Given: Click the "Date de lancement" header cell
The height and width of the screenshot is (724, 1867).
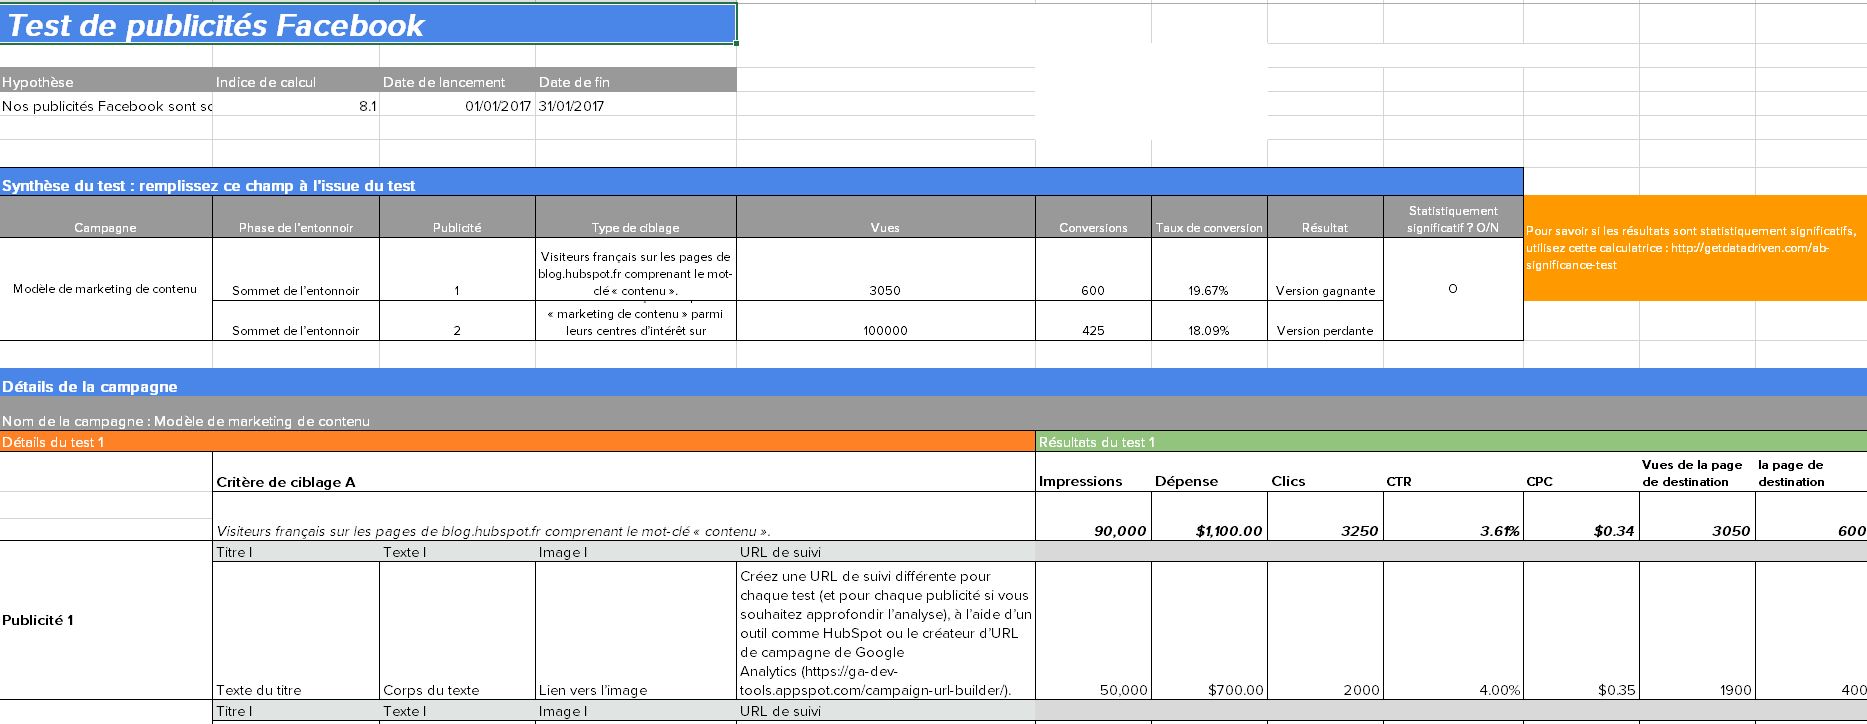Looking at the screenshot, I should (x=458, y=82).
